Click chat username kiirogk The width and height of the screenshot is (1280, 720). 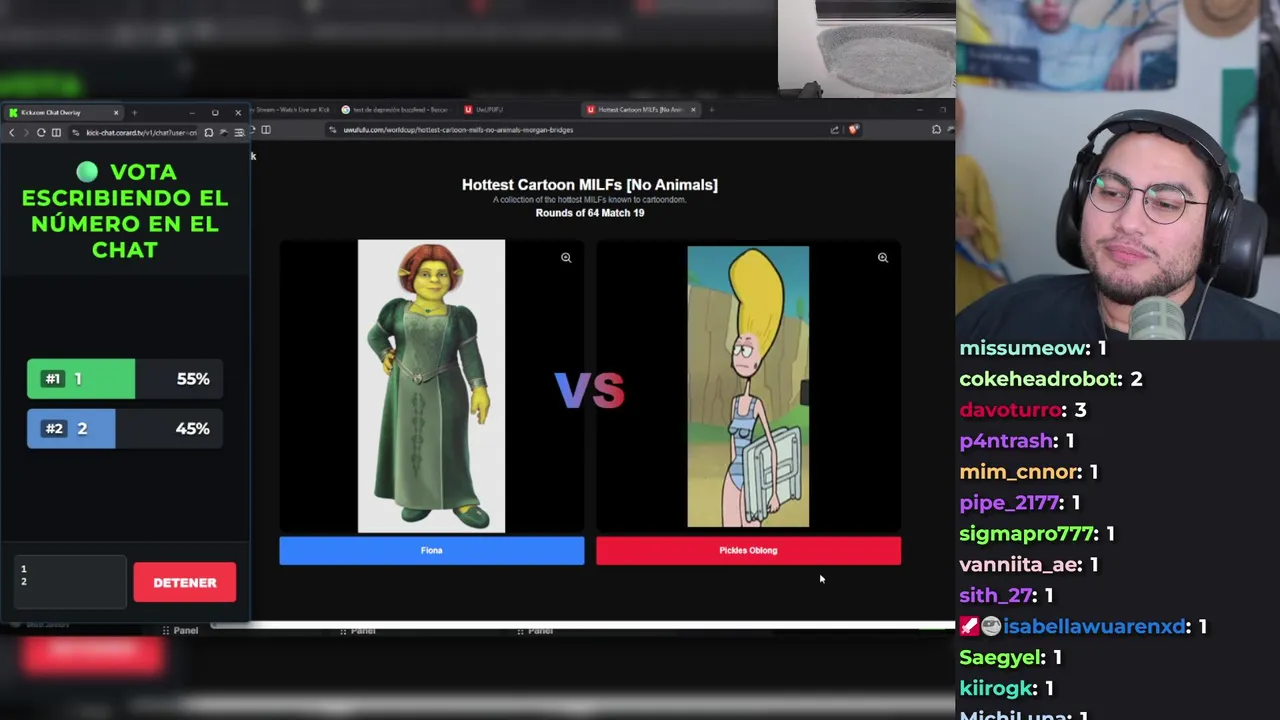pyautogui.click(x=996, y=688)
